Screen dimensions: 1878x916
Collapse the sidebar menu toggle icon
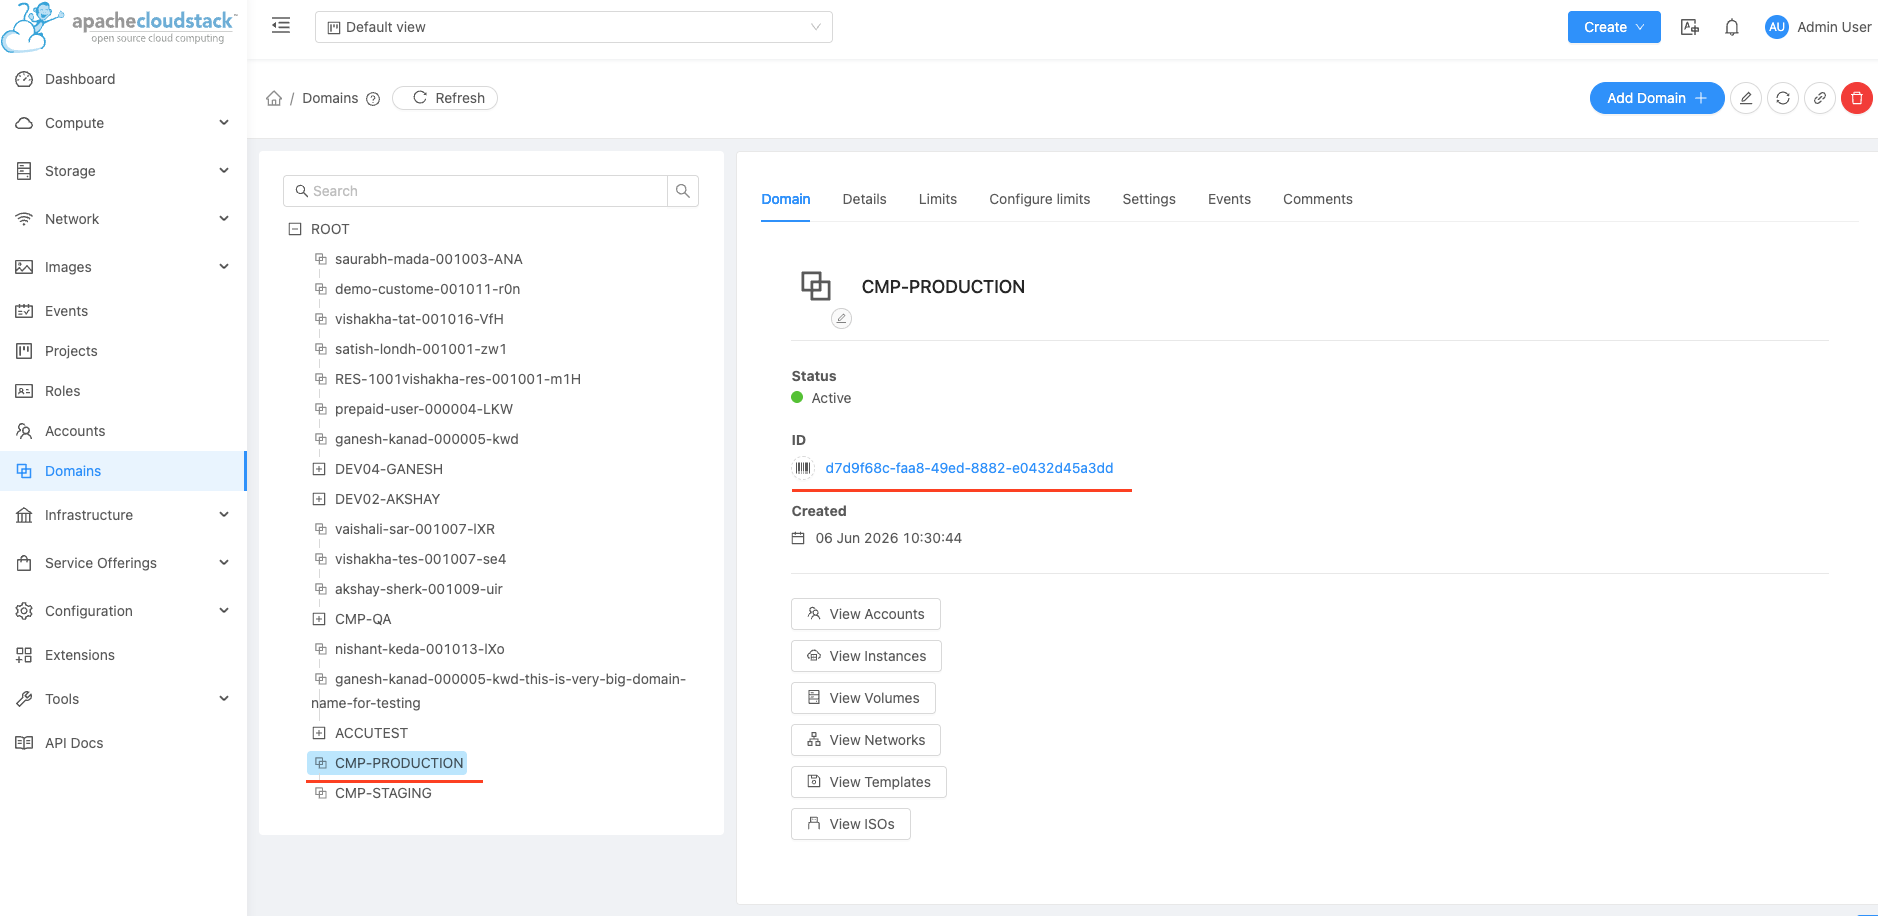[x=281, y=26]
